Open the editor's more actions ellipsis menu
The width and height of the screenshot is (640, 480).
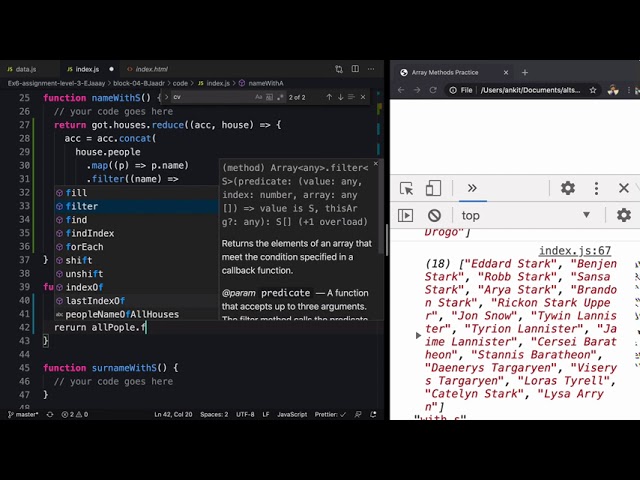pos(371,69)
